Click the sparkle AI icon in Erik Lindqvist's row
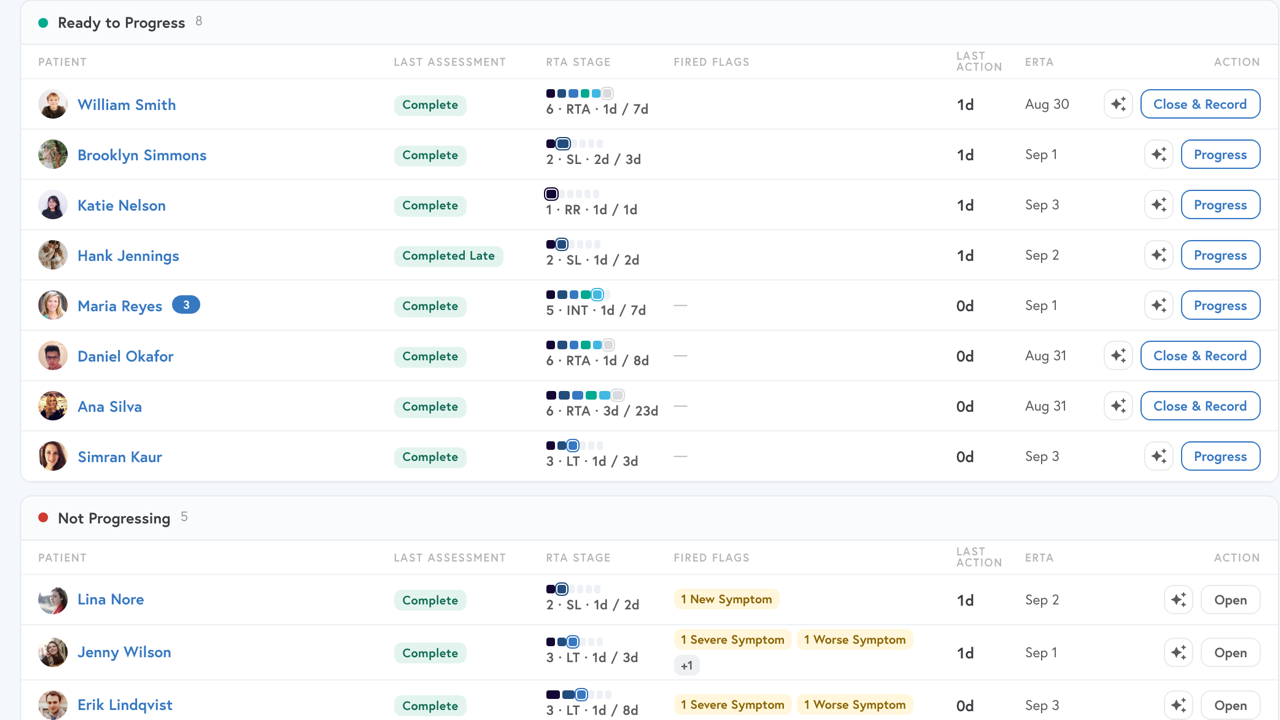The height and width of the screenshot is (720, 1280). [x=1178, y=705]
